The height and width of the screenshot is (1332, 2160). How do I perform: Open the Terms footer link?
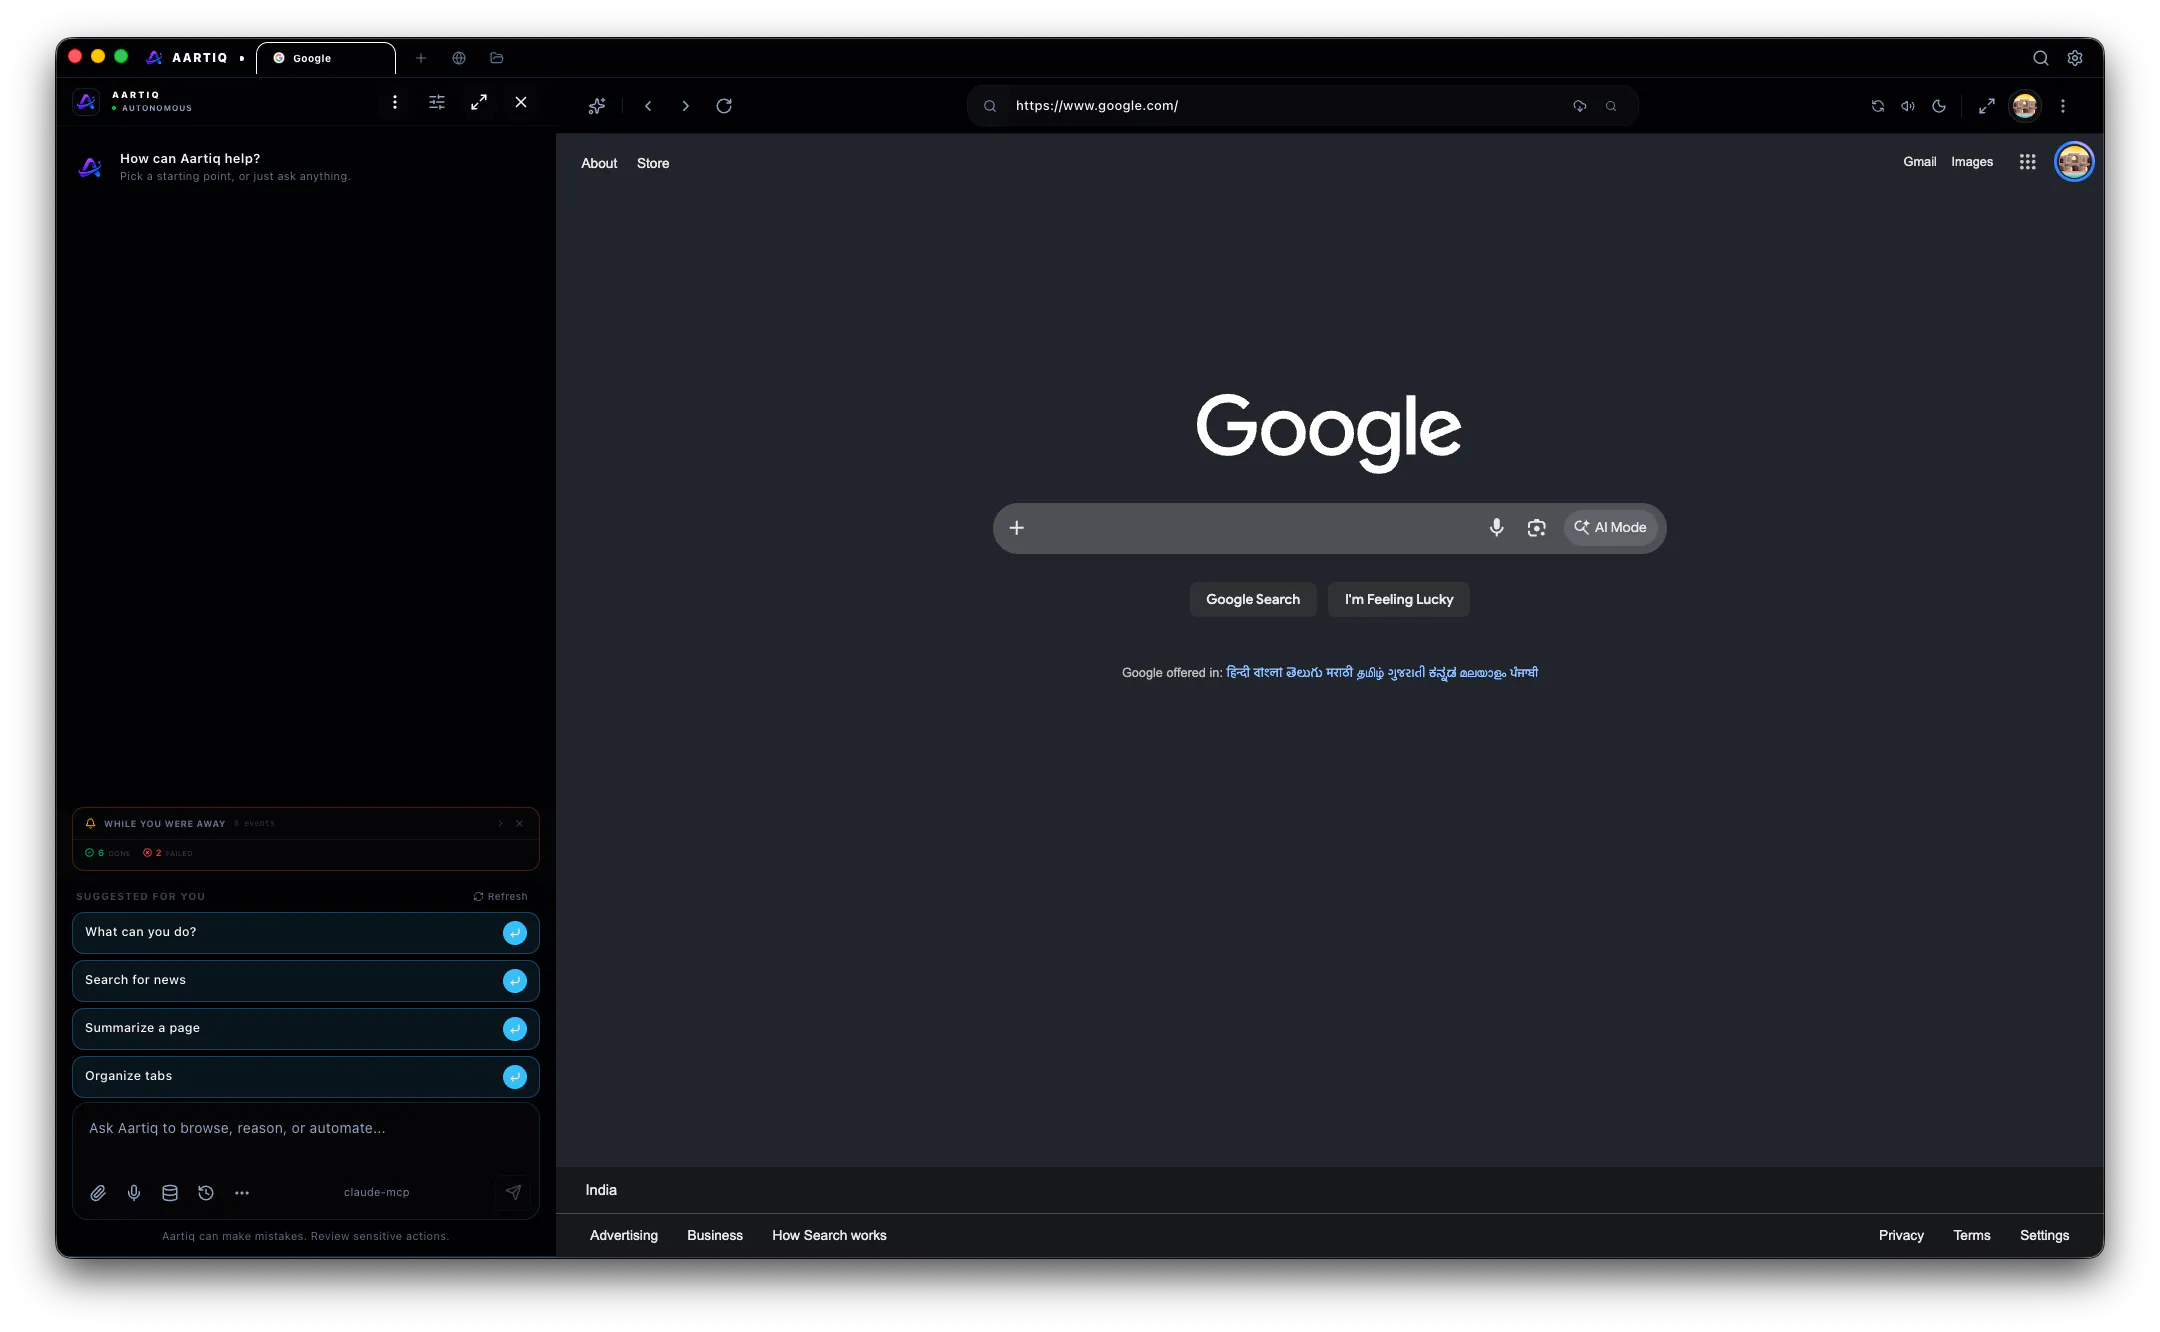point(1972,1236)
